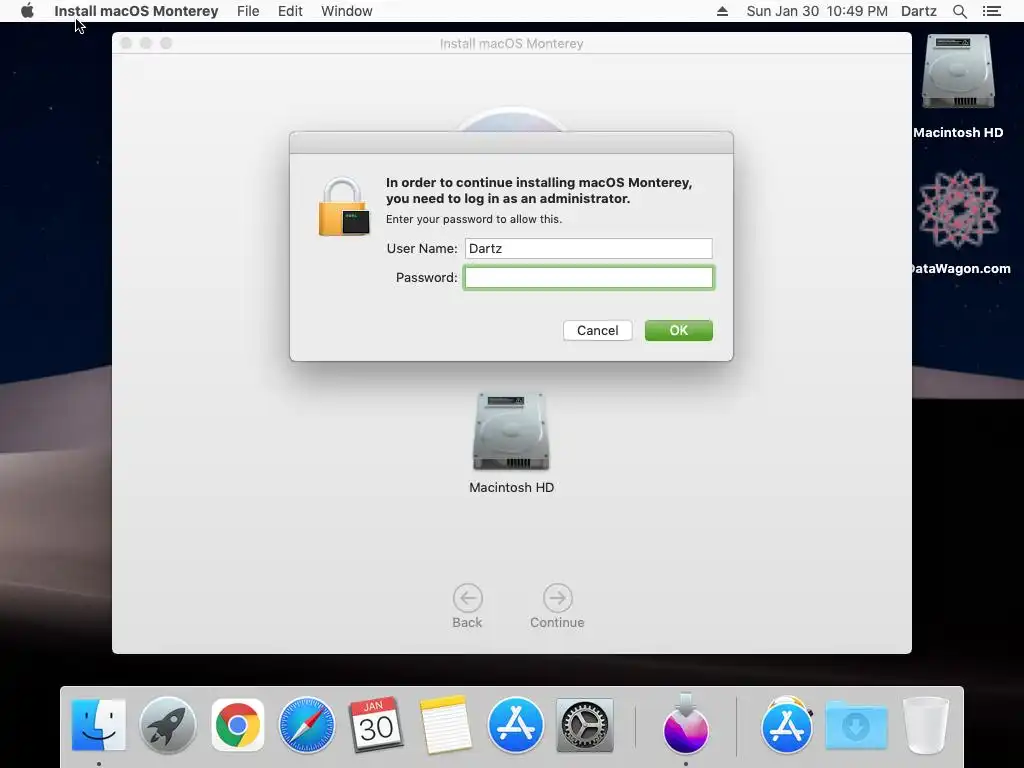Open the File menu

point(248,11)
